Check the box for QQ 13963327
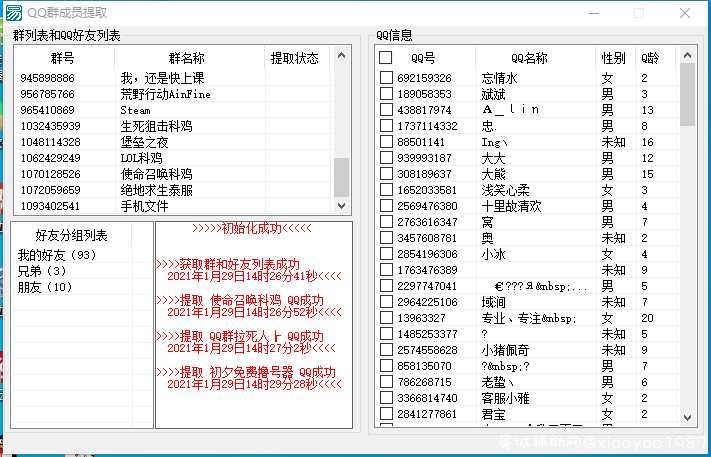711x457 pixels. pos(386,318)
